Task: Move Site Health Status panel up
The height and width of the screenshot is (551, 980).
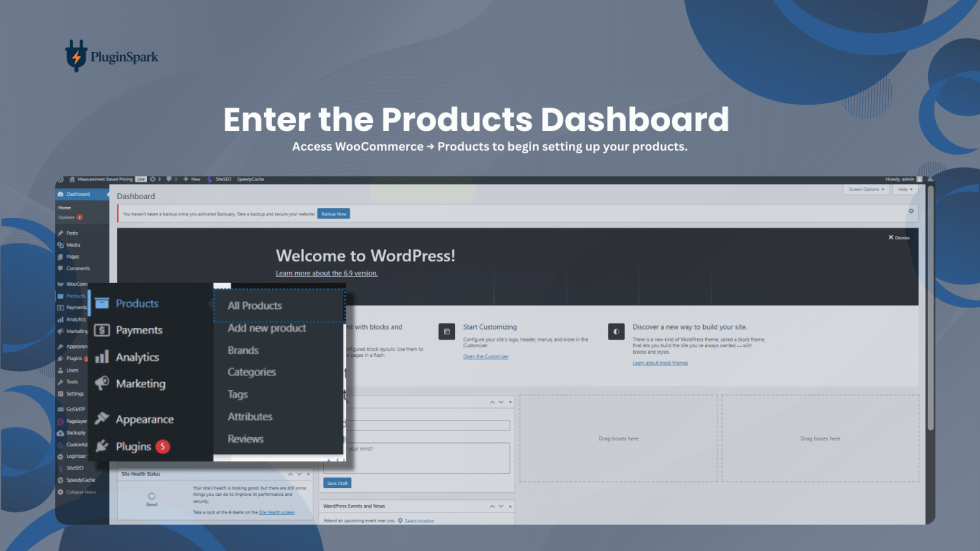Action: [290, 474]
